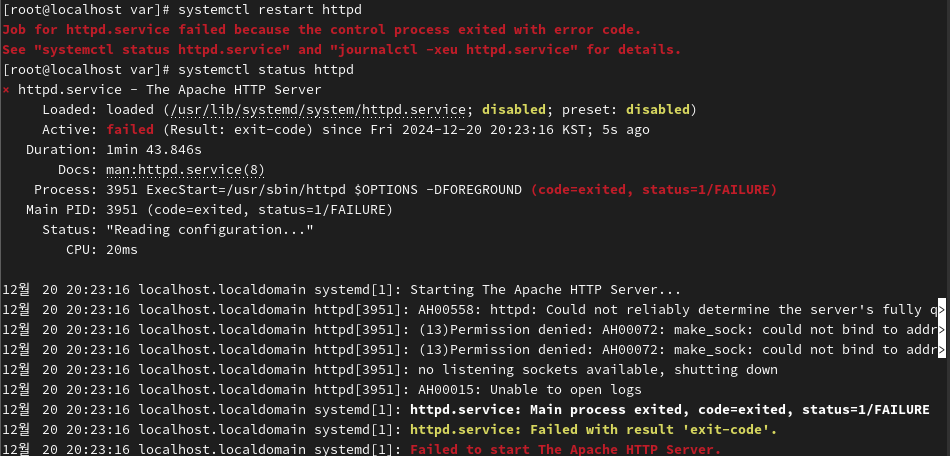
Task: Click the first yellow 'disabled' word after the path
Action: click(514, 110)
